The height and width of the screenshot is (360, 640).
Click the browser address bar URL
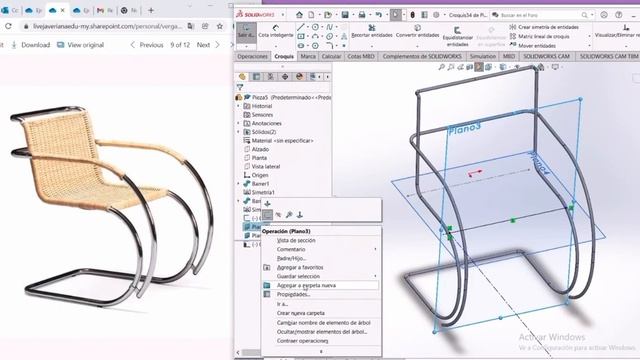tap(108, 26)
